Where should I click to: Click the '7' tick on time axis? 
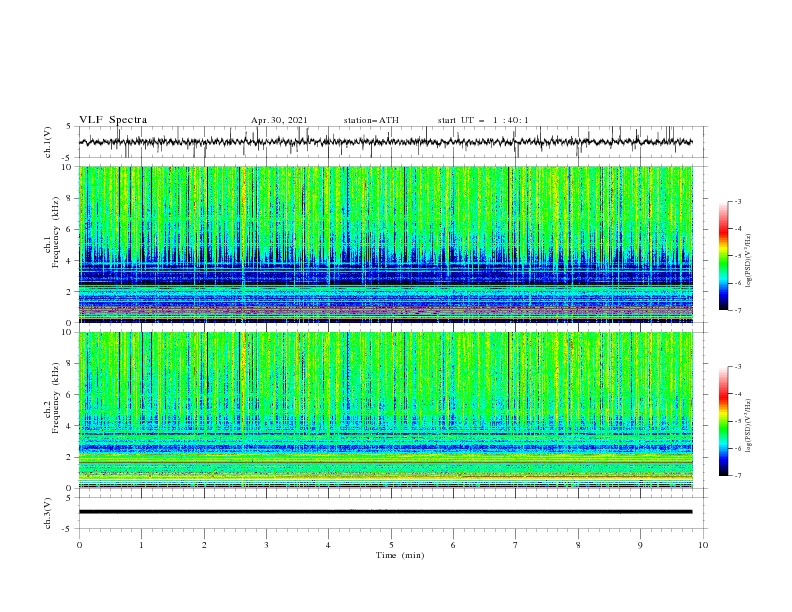(516, 545)
